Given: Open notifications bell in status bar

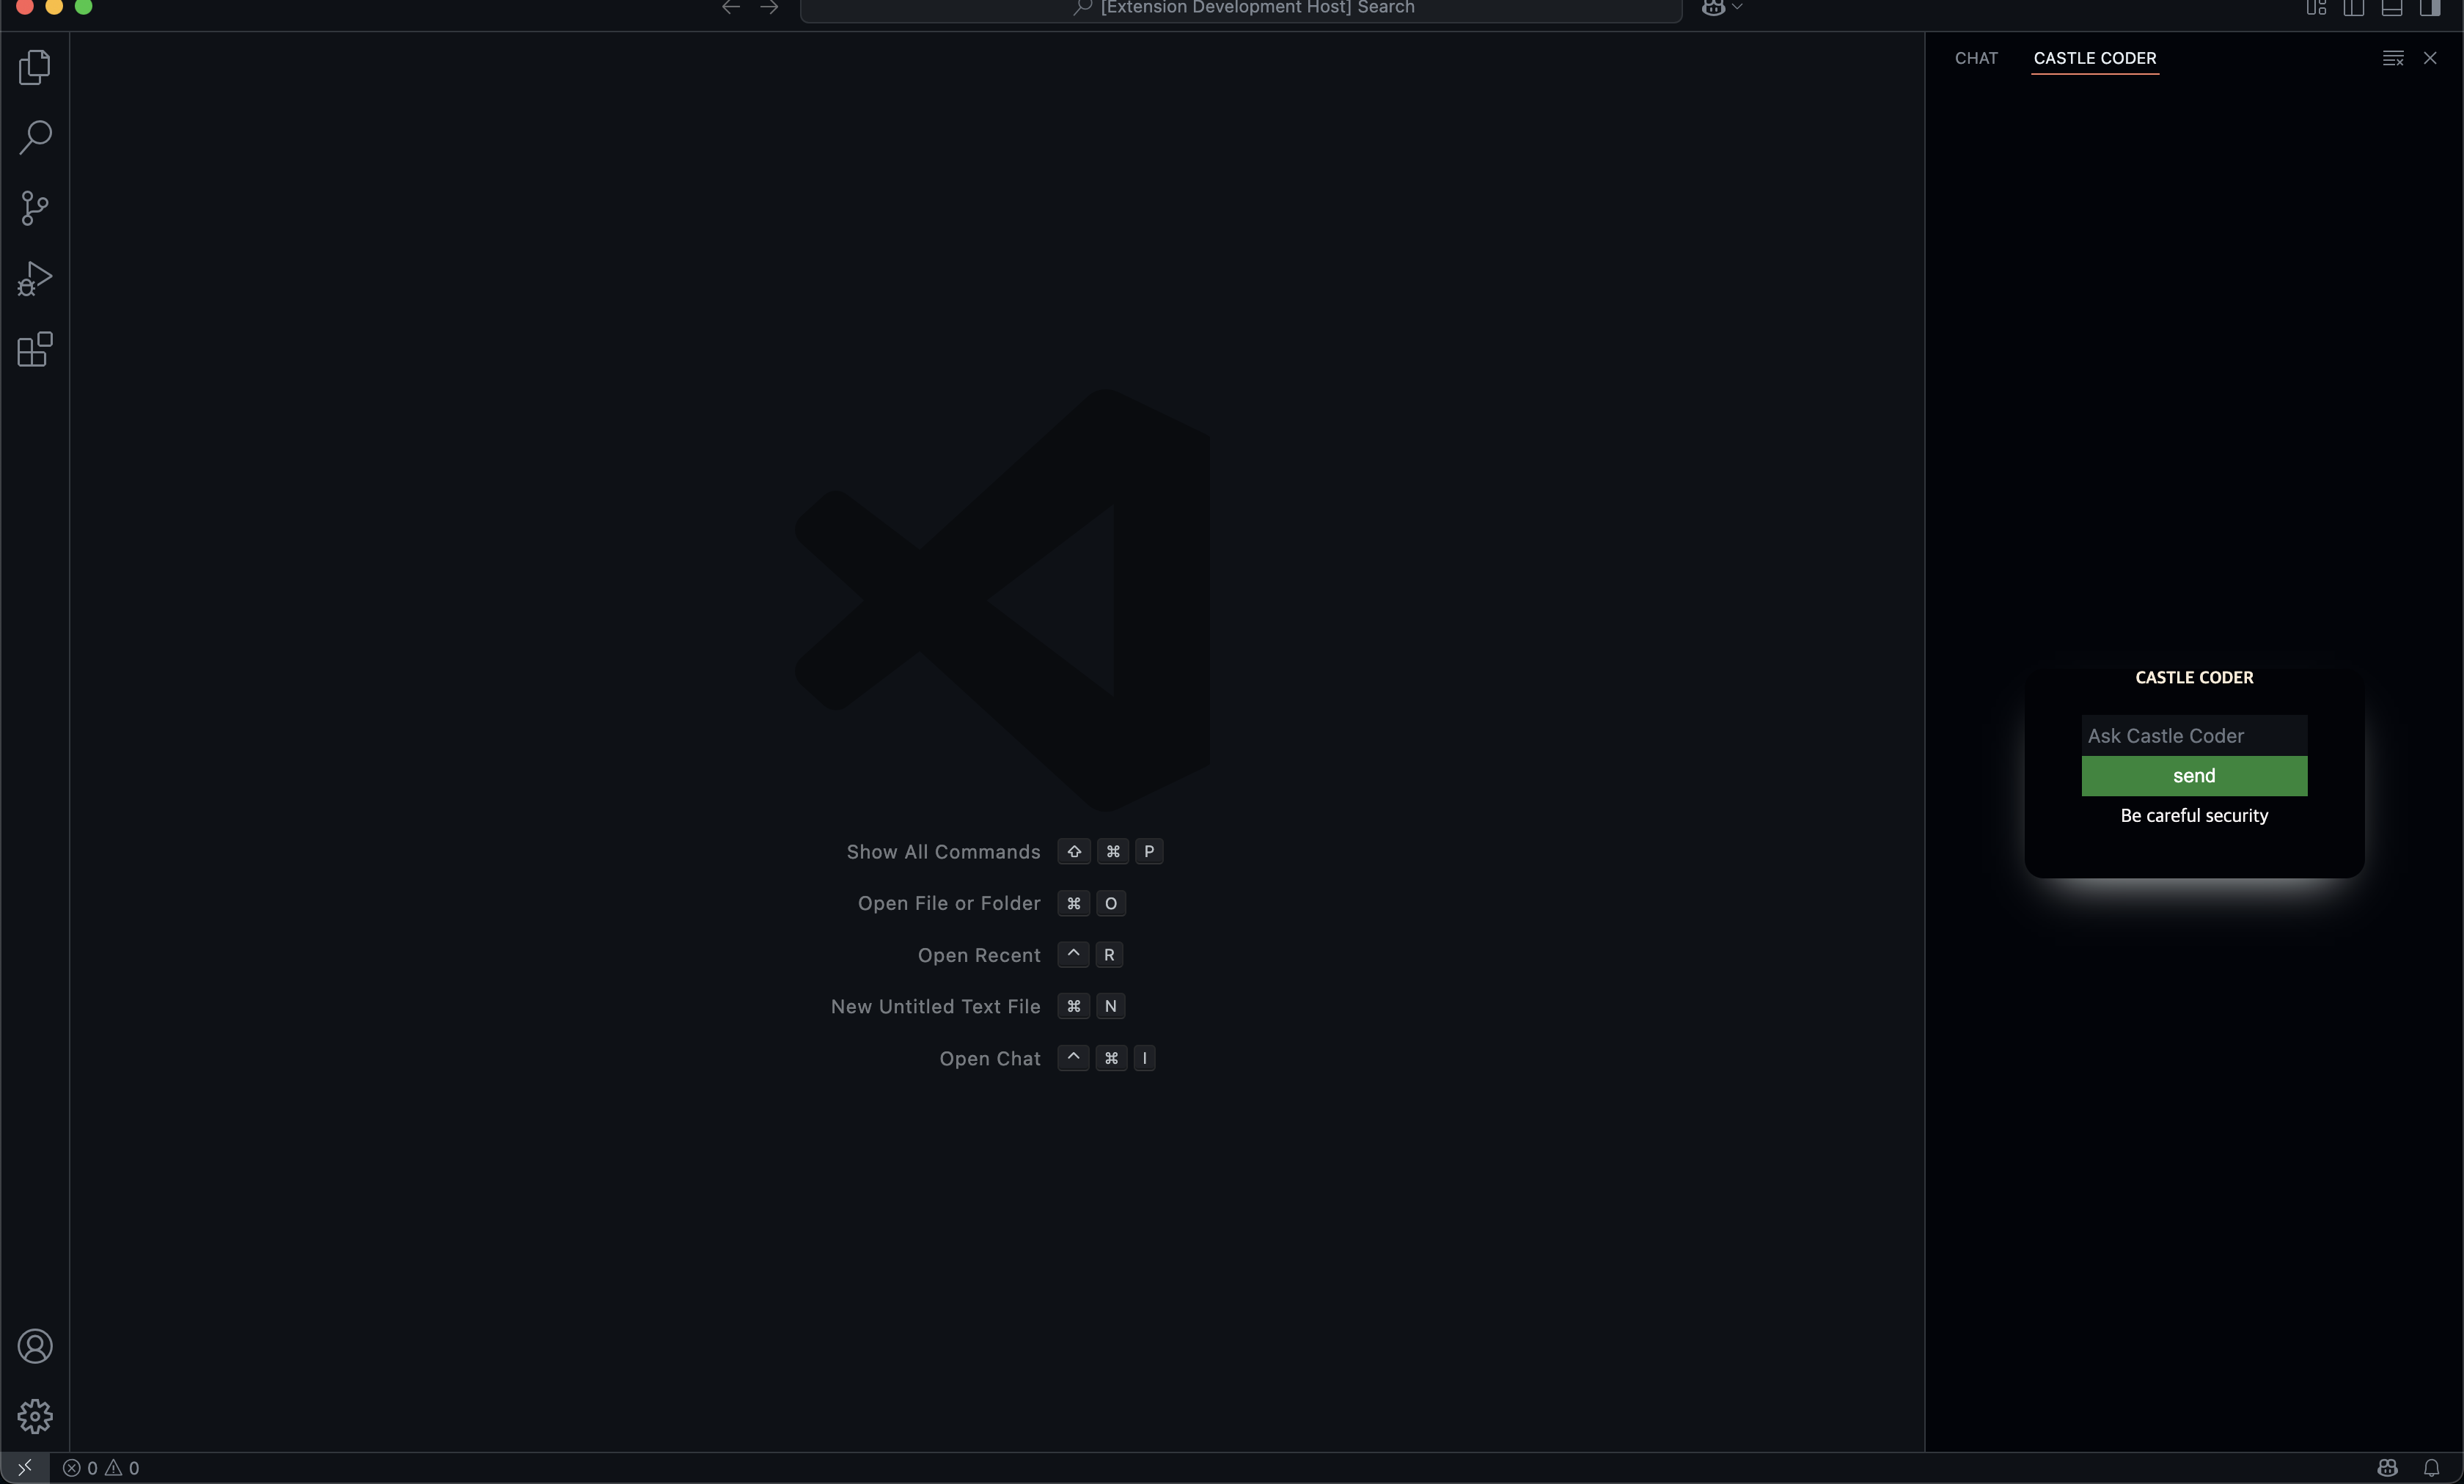Looking at the screenshot, I should click(x=2431, y=1467).
